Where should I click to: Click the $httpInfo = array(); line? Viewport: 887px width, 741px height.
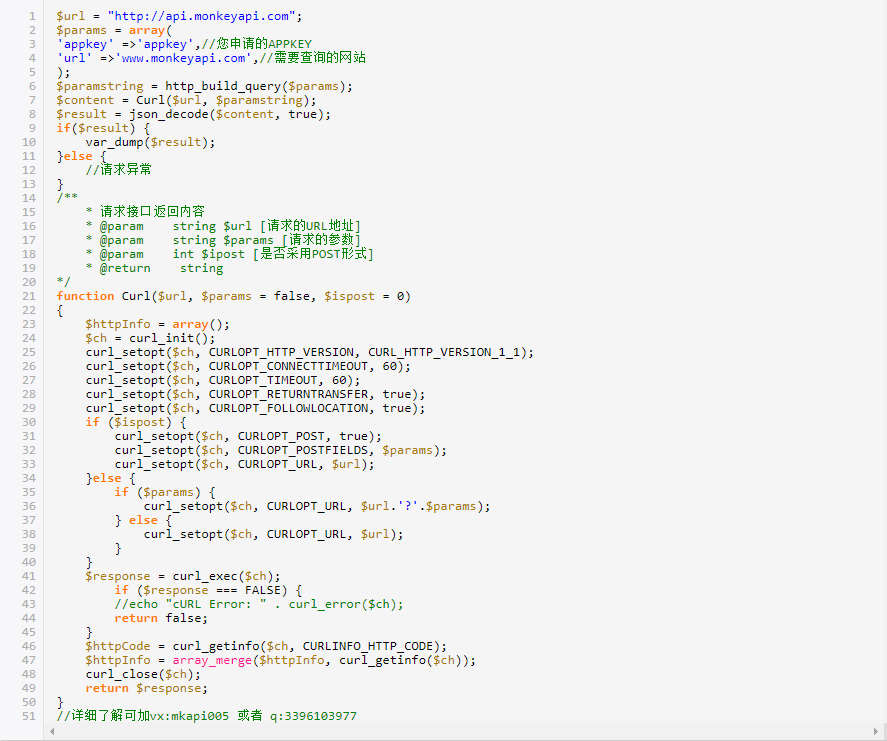[x=157, y=325]
